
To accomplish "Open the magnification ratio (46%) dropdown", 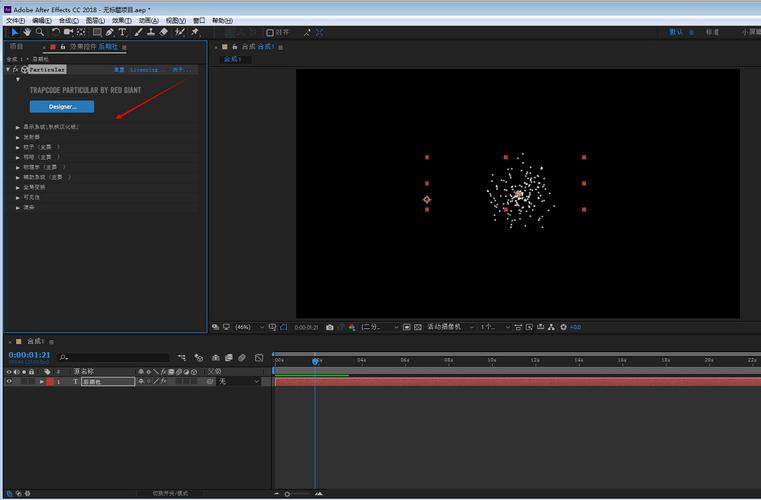I will 248,327.
